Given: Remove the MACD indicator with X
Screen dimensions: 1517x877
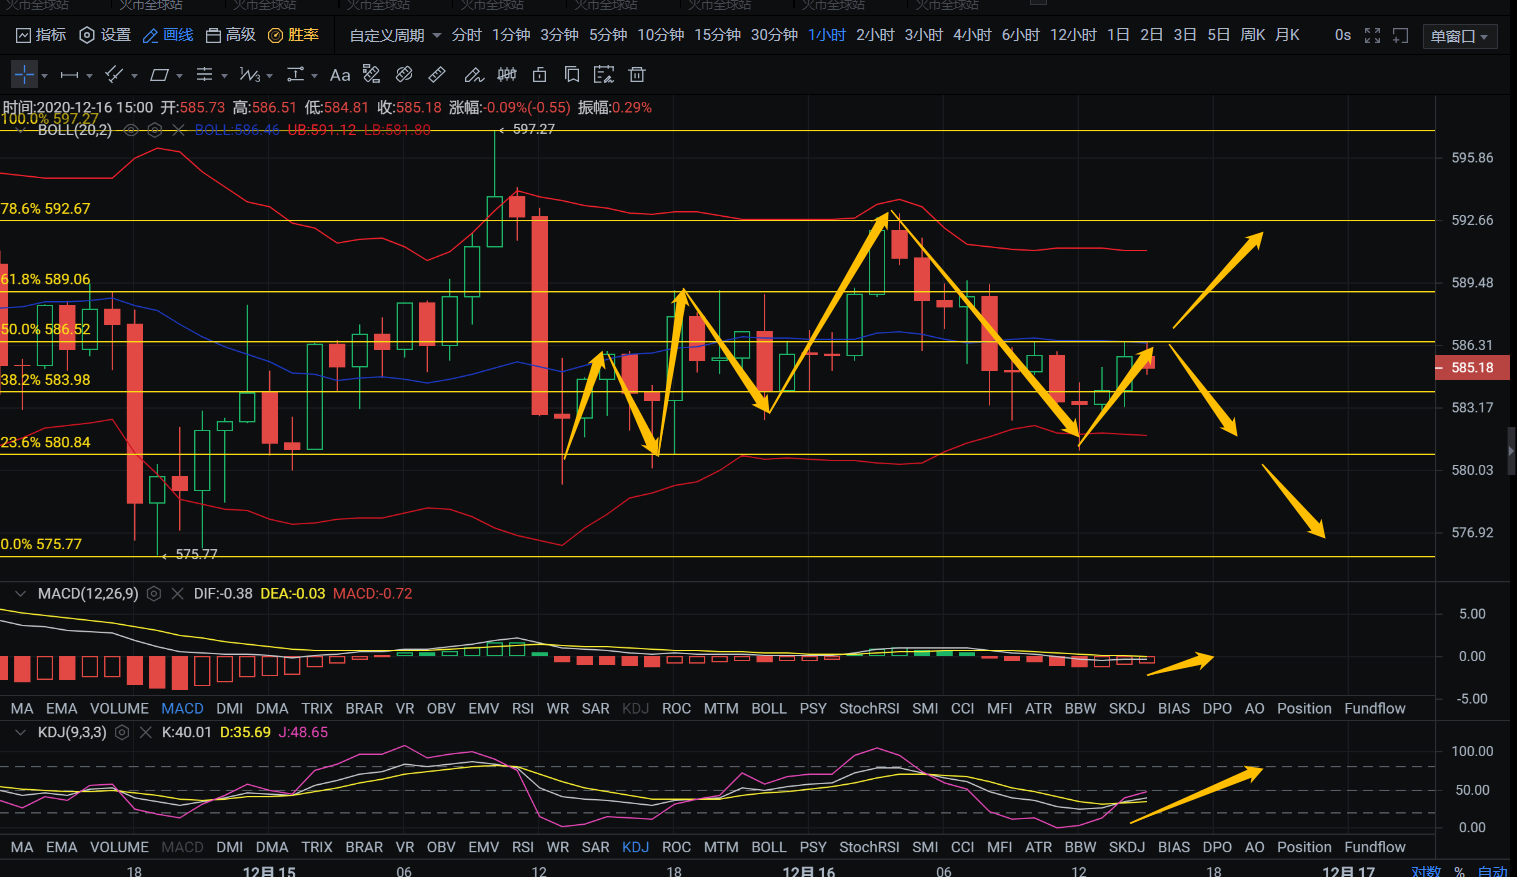Looking at the screenshot, I should [177, 594].
